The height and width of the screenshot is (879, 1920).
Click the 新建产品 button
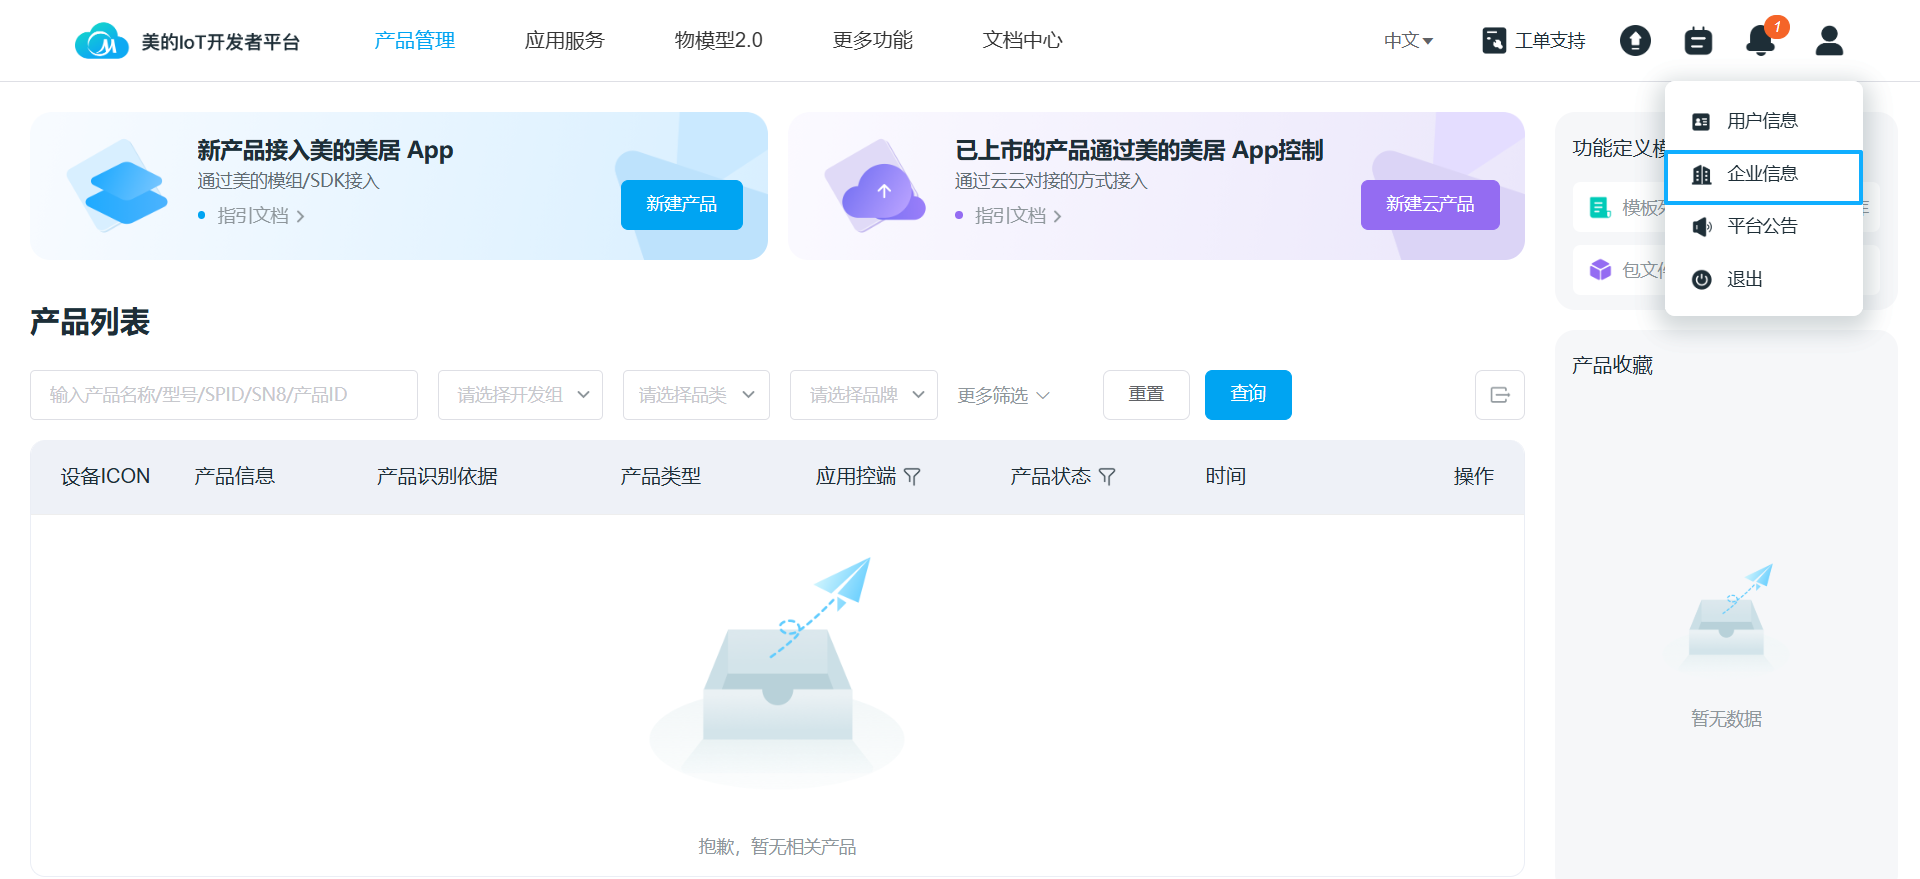[682, 205]
